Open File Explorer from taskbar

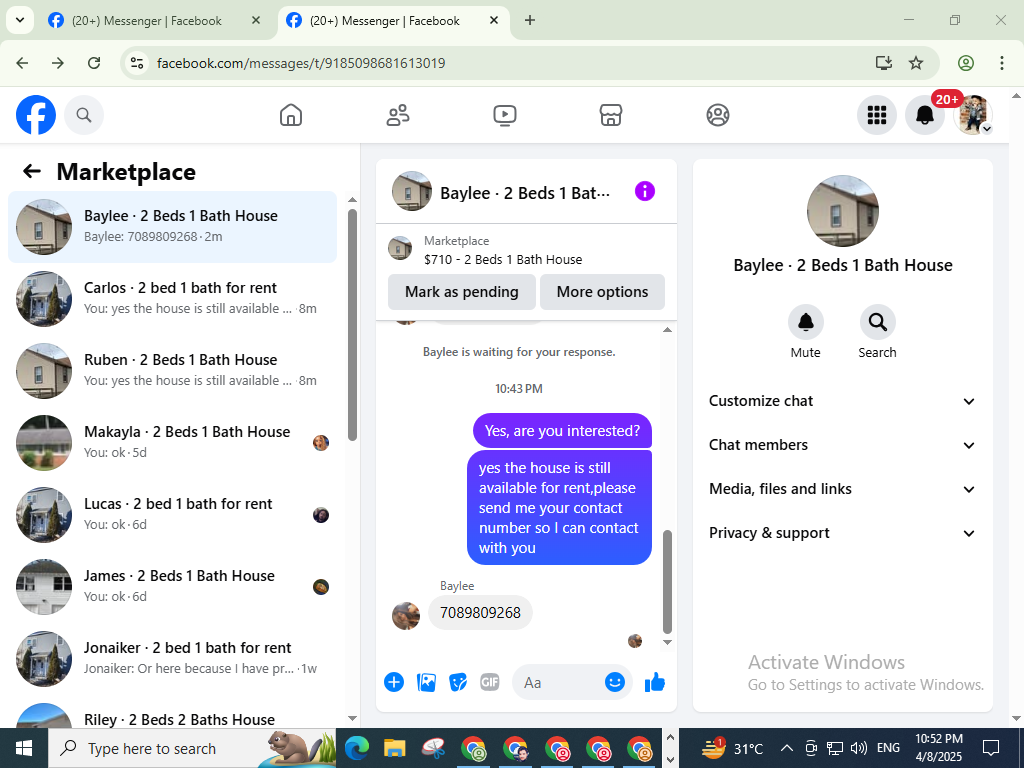(394, 748)
